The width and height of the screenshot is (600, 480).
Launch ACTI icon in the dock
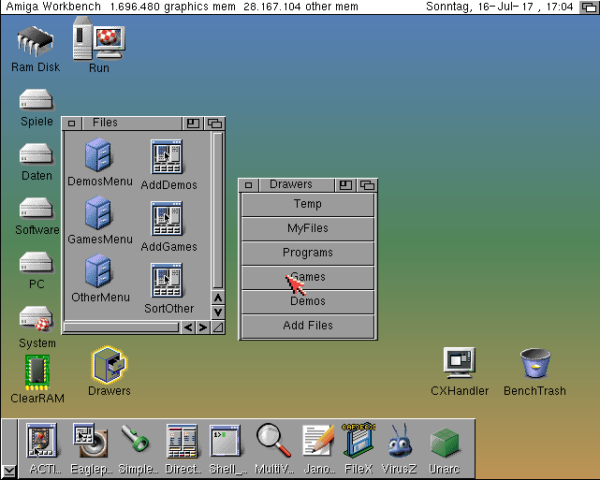(42, 441)
